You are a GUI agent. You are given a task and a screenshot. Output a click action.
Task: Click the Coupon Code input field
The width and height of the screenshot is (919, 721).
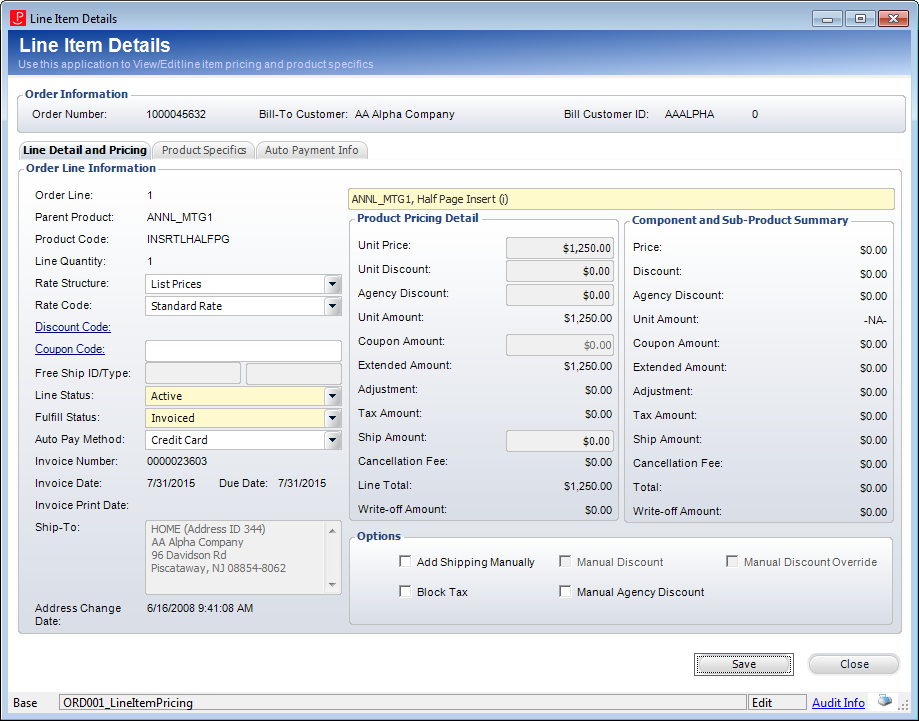[243, 351]
